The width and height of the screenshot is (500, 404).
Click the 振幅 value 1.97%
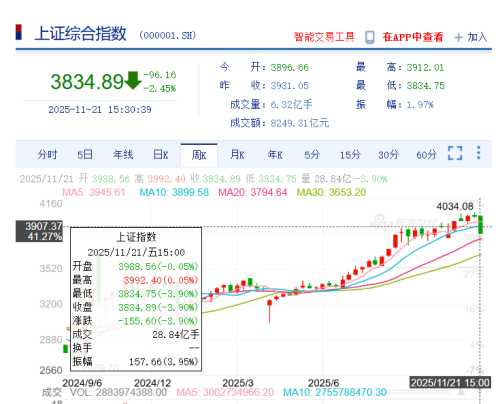point(420,105)
